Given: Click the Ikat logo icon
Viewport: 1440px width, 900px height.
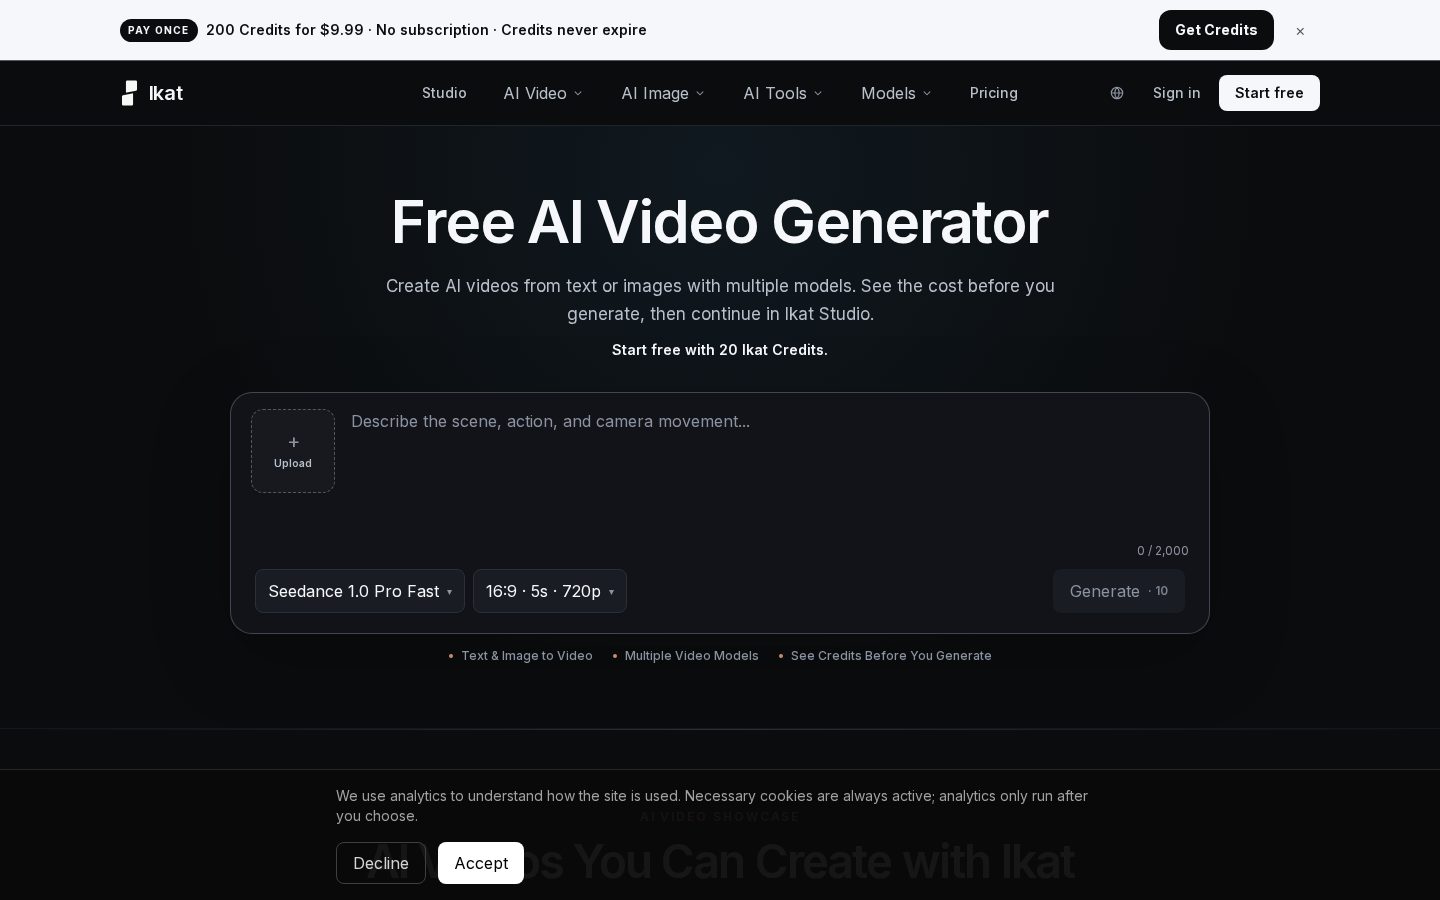Looking at the screenshot, I should (129, 93).
